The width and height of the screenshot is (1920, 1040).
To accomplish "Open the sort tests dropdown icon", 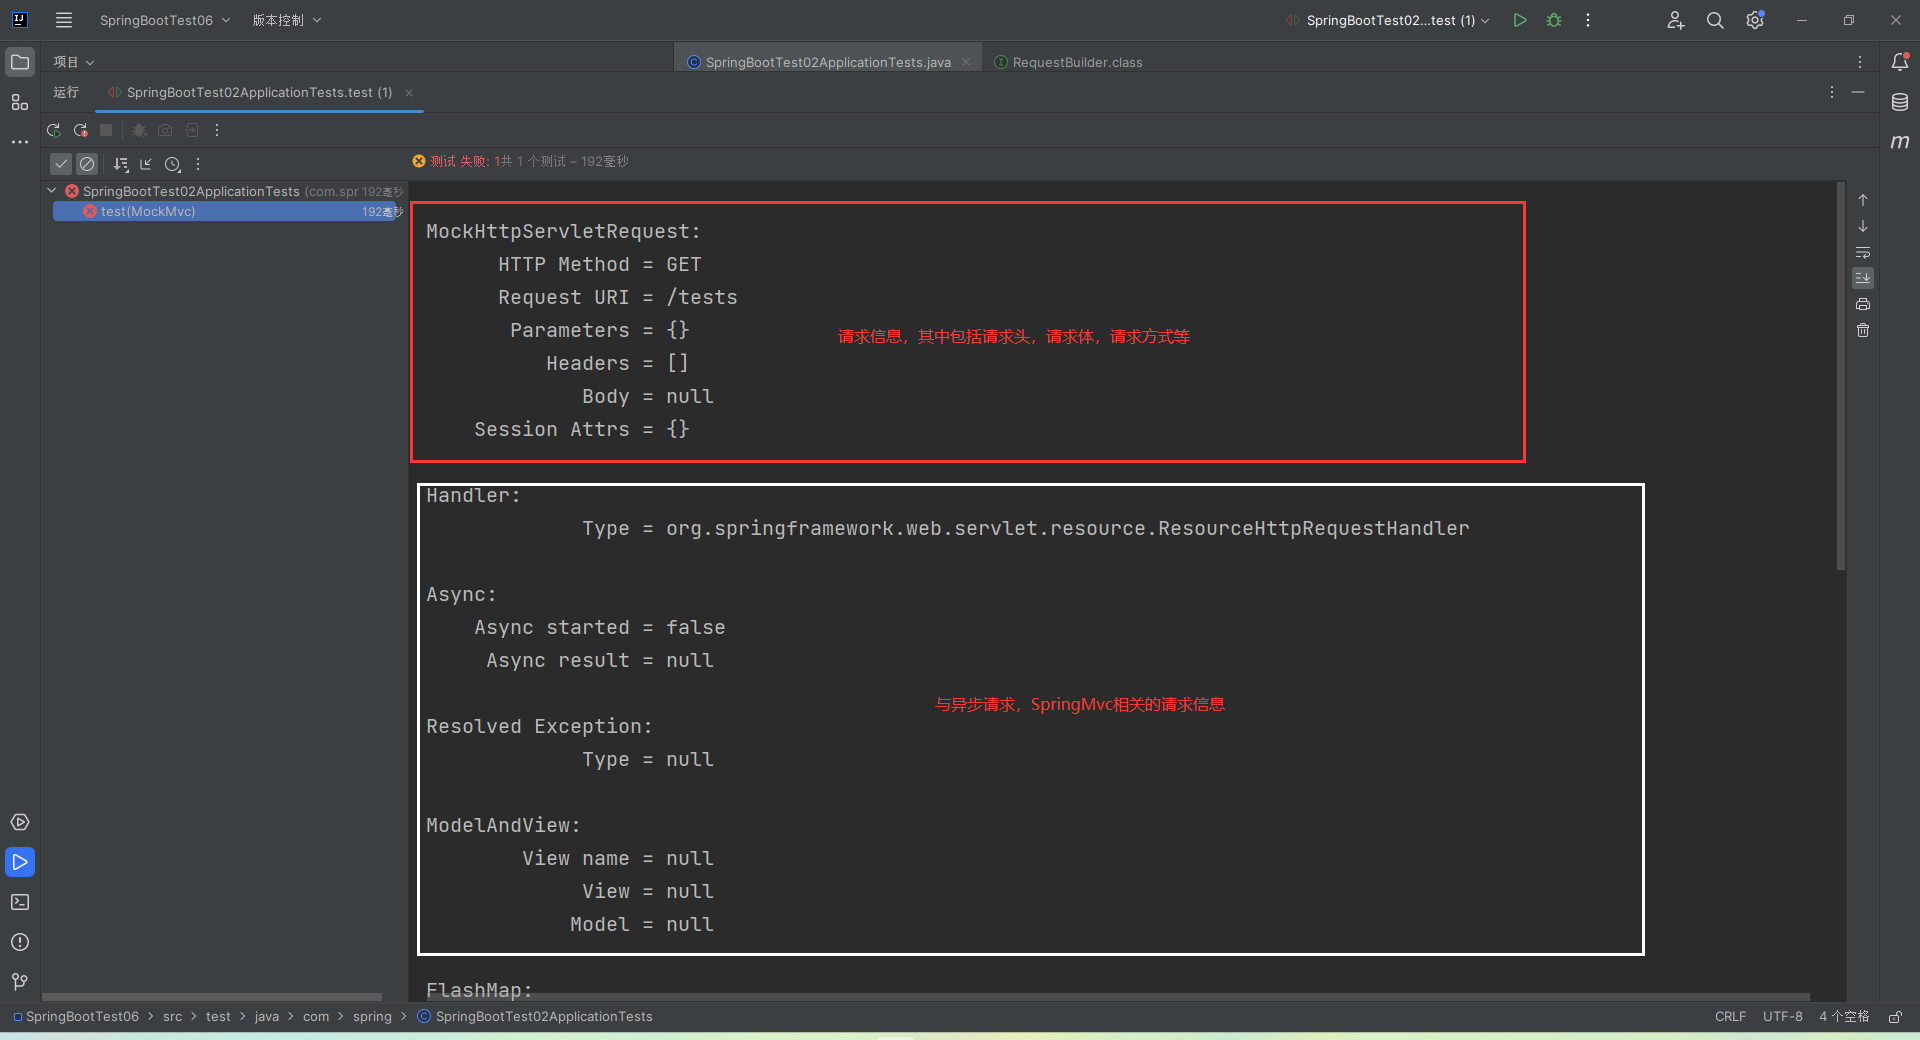I will pyautogui.click(x=121, y=164).
